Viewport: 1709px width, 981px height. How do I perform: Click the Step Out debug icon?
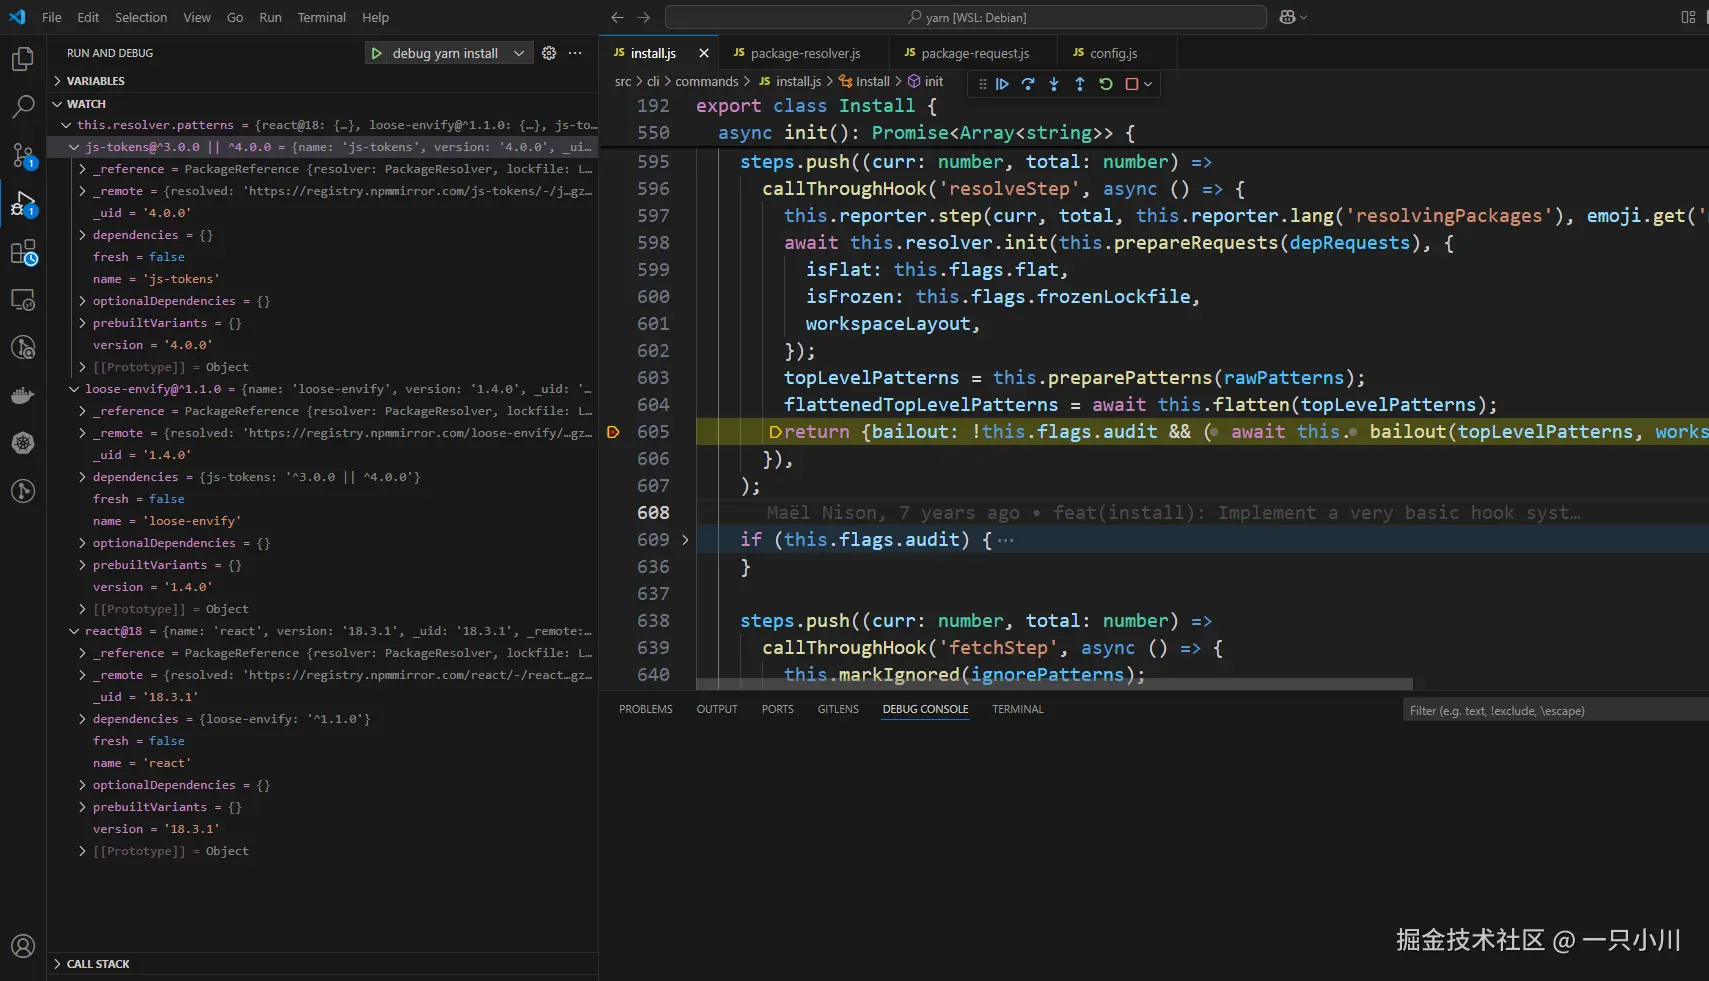[1080, 84]
